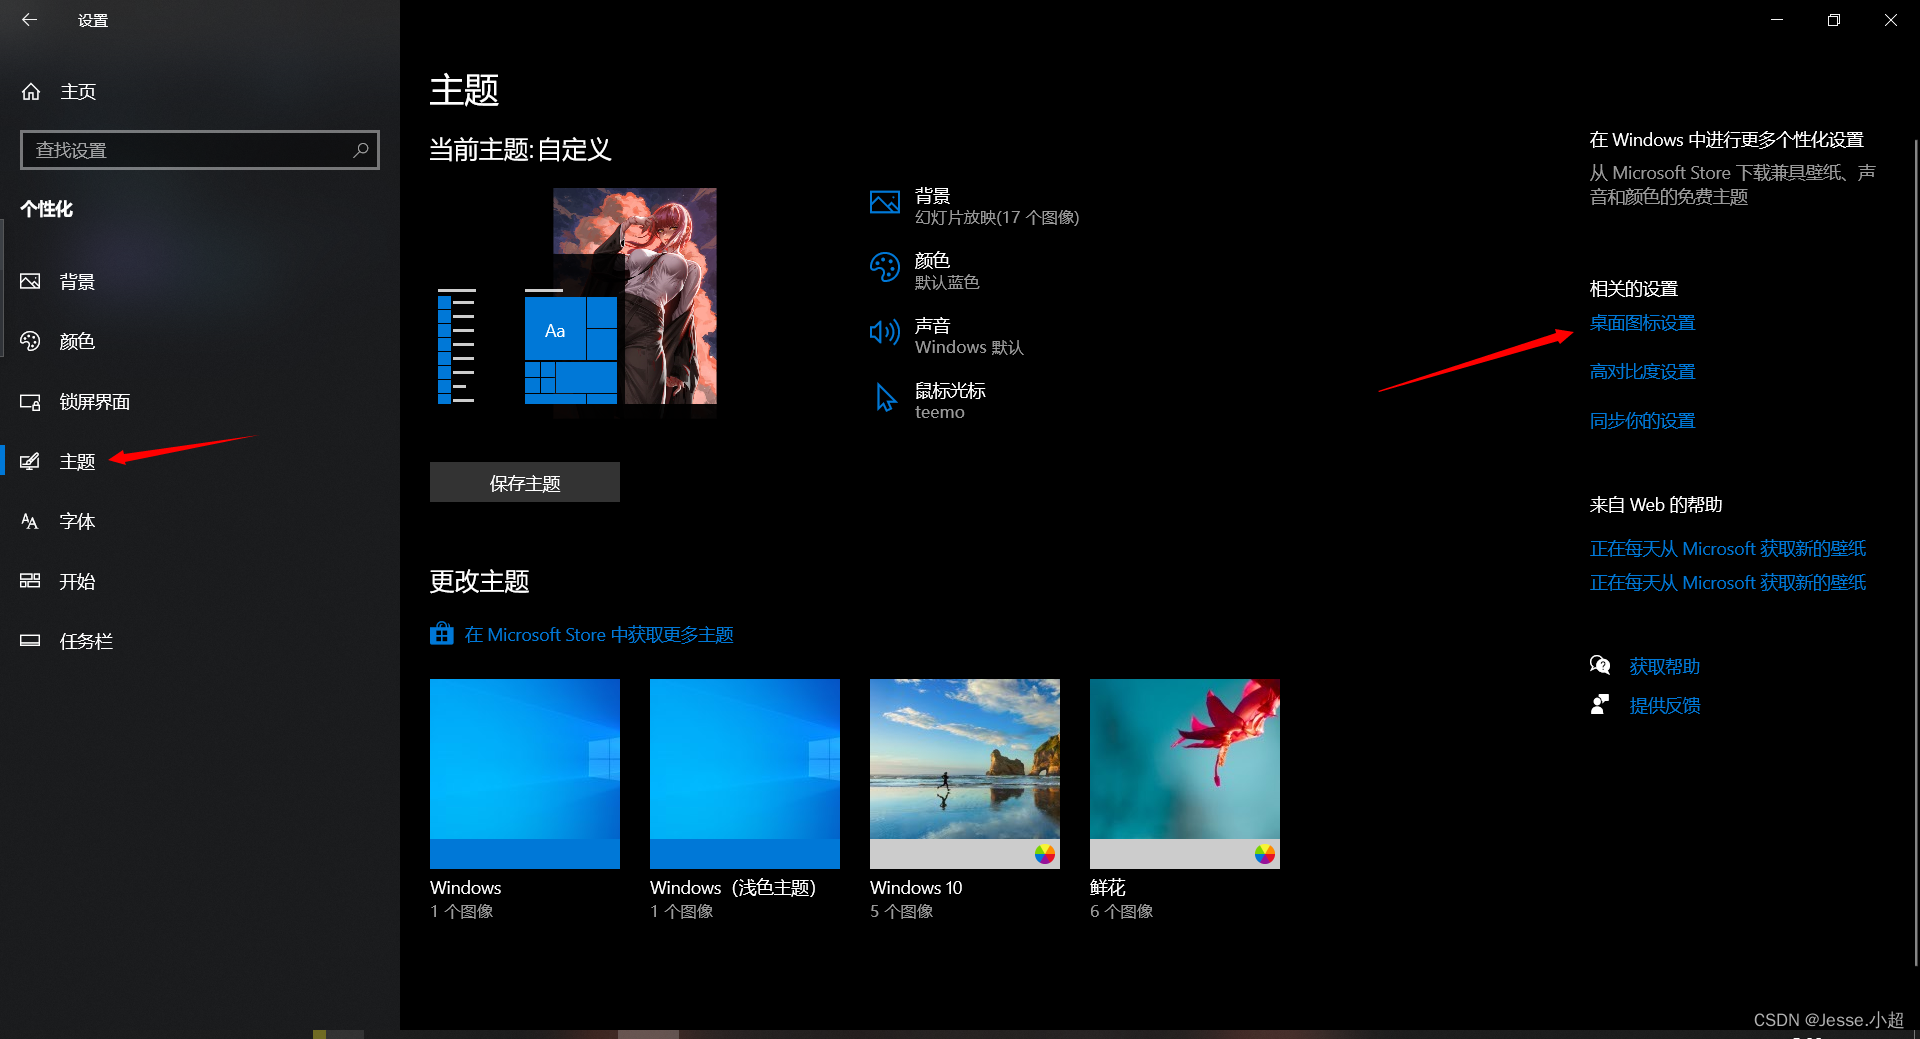Click the color wheel on Windows 10 theme
The height and width of the screenshot is (1039, 1920).
(x=1045, y=853)
